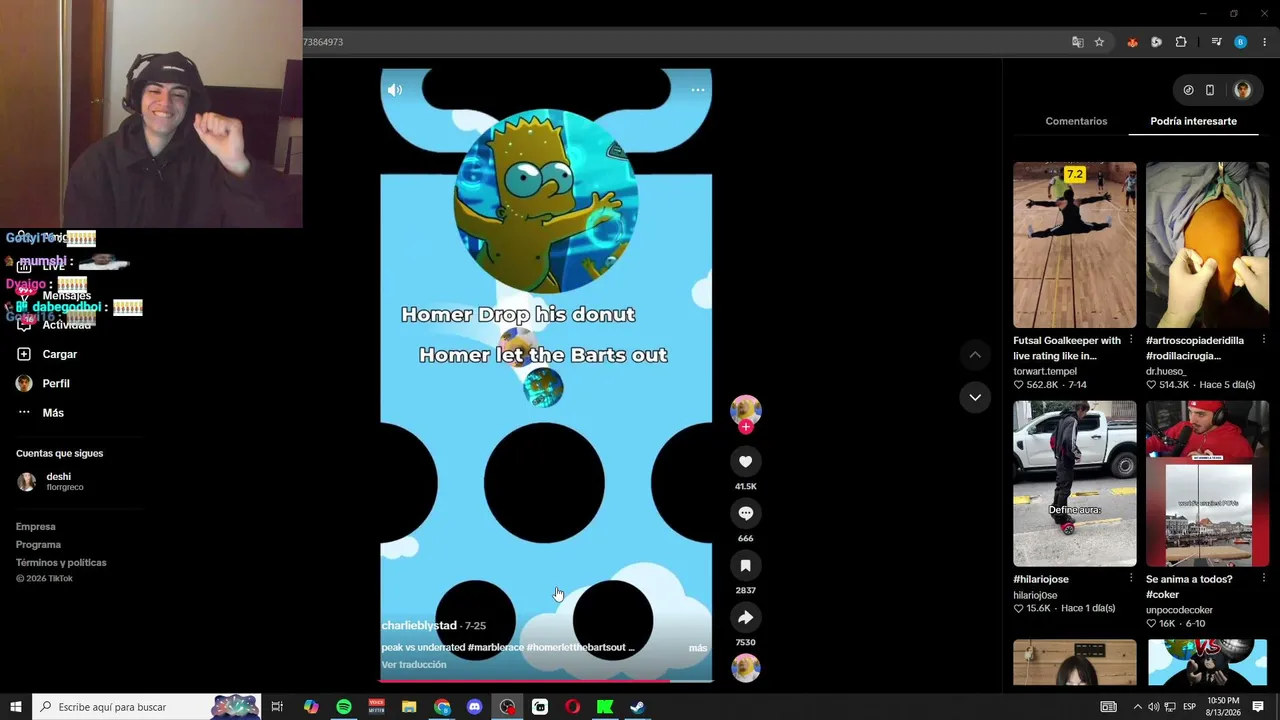Screen dimensions: 1280x720
Task: Select the Podría interesarte tab
Action: click(x=1193, y=121)
